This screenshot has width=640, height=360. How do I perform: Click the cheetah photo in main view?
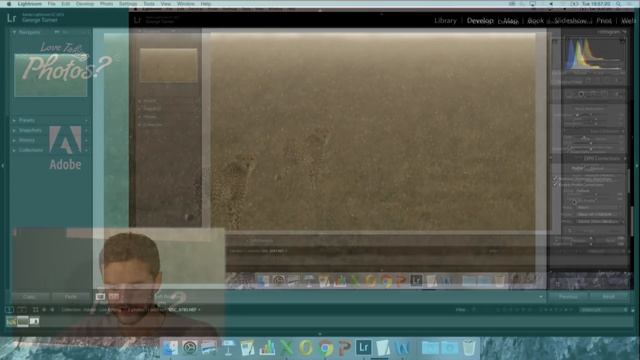pos(373,131)
